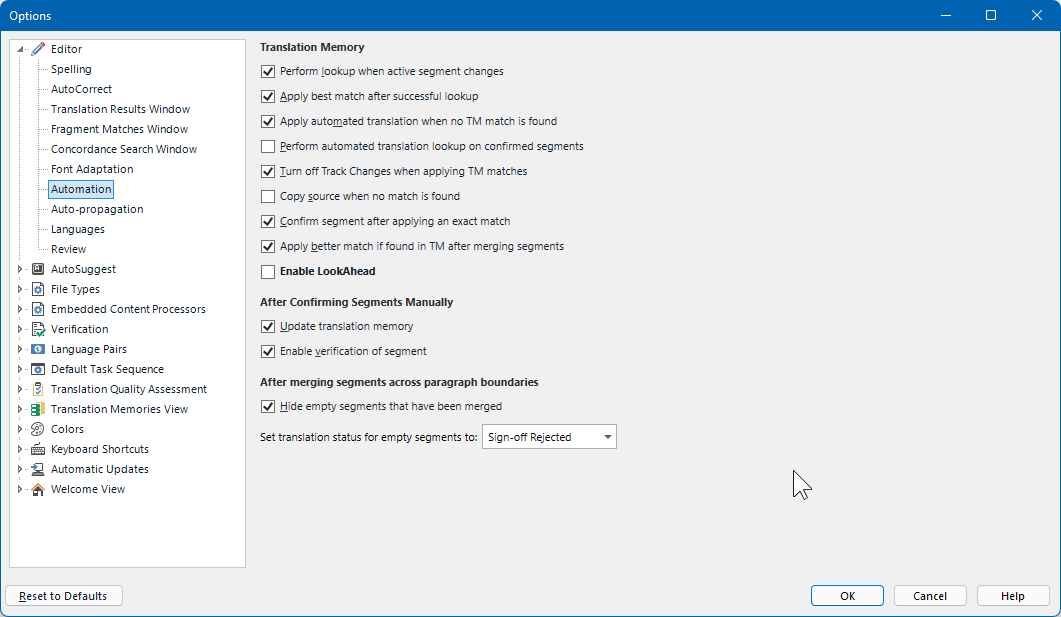
Task: Click the Welcome View home icon
Action: coord(40,488)
